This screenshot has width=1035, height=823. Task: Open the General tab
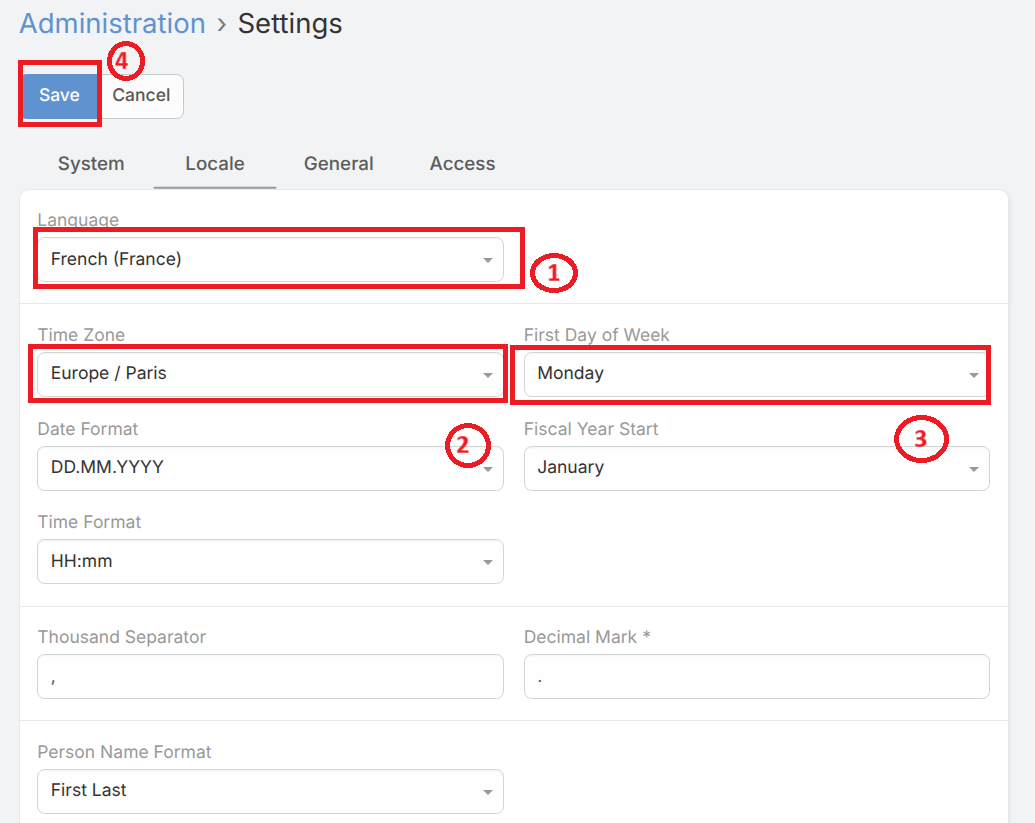(x=338, y=164)
